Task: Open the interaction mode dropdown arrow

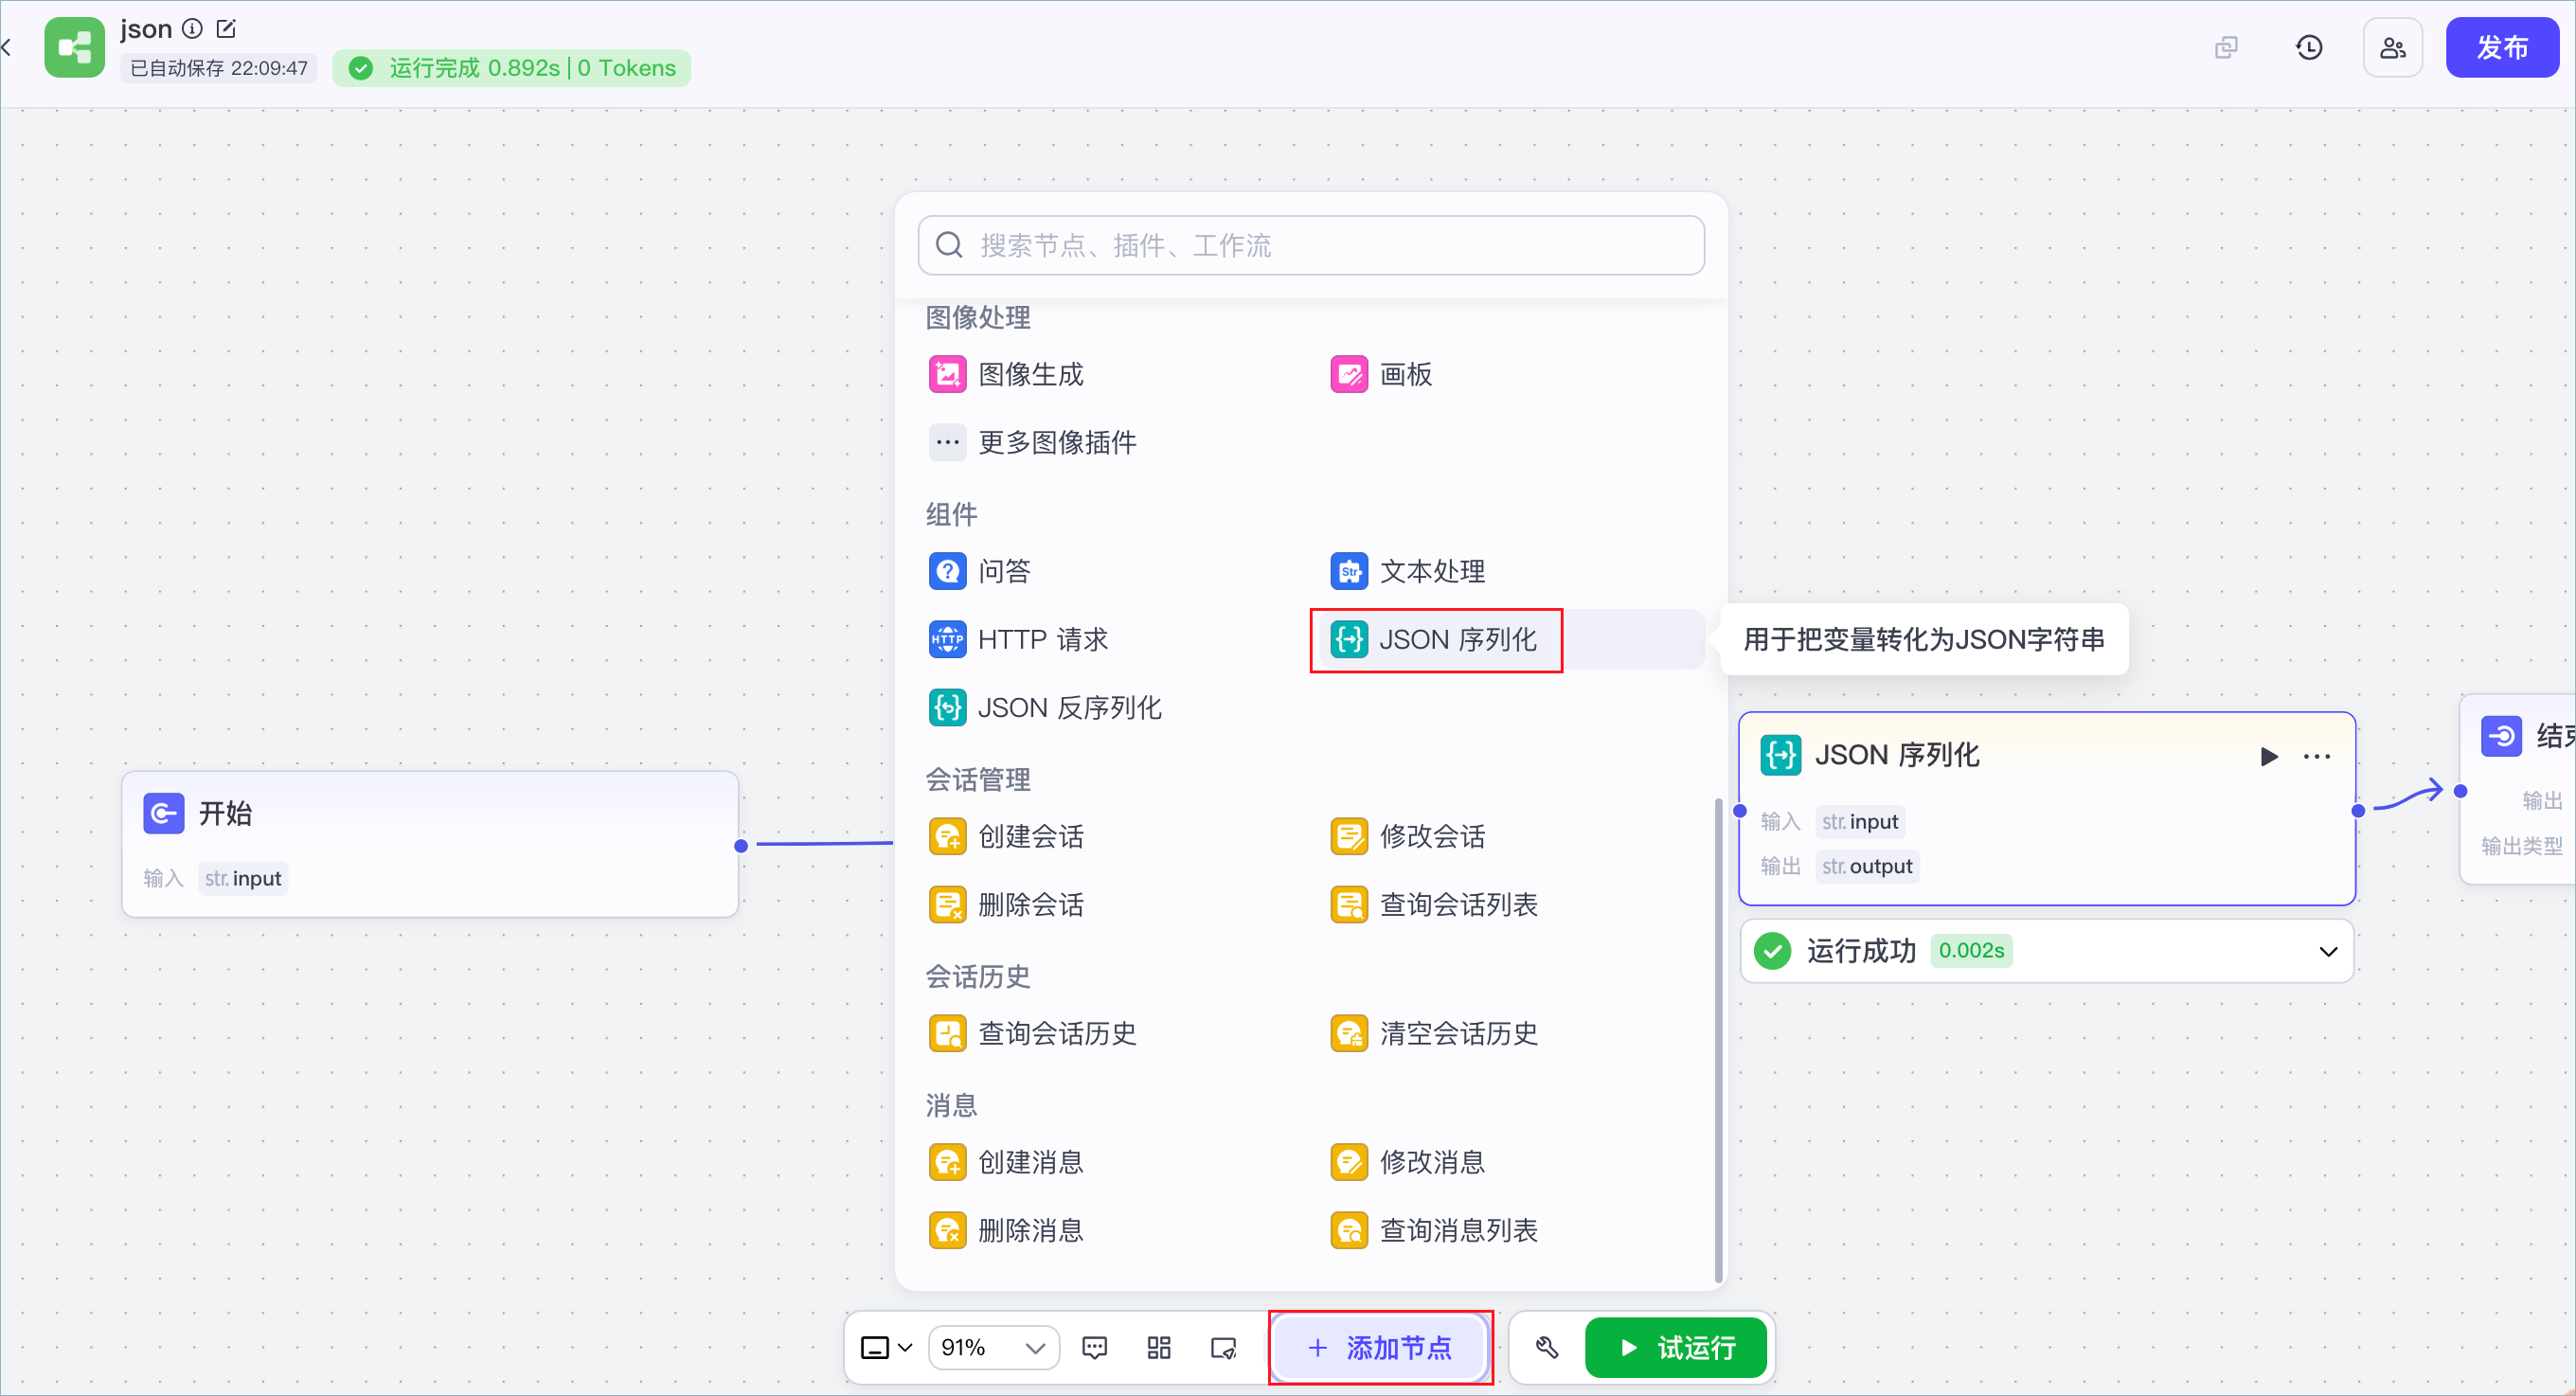Action: (x=905, y=1348)
